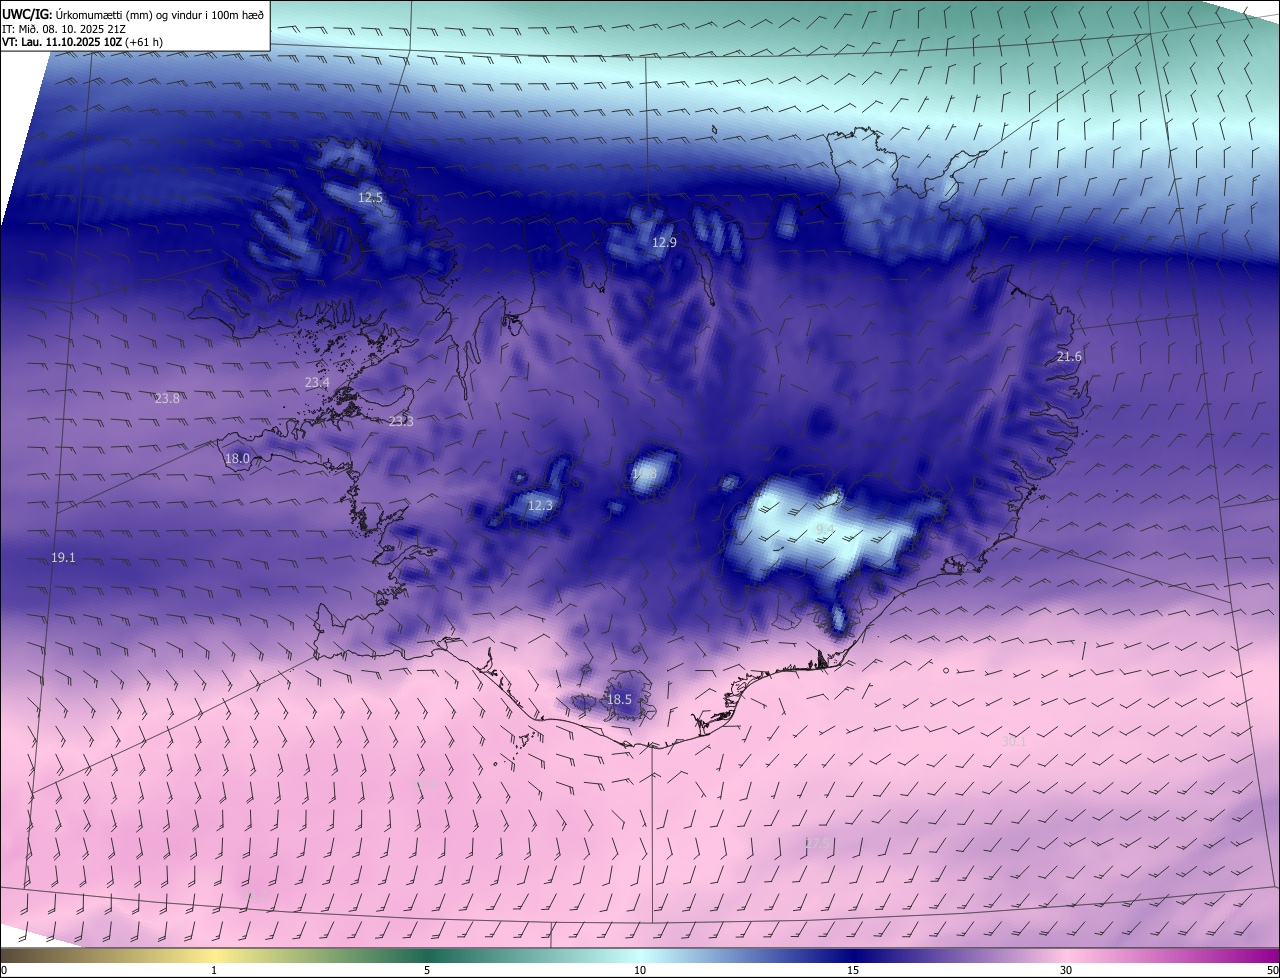
Task: Select the 19.1 value at the west edge
Action: pyautogui.click(x=63, y=557)
